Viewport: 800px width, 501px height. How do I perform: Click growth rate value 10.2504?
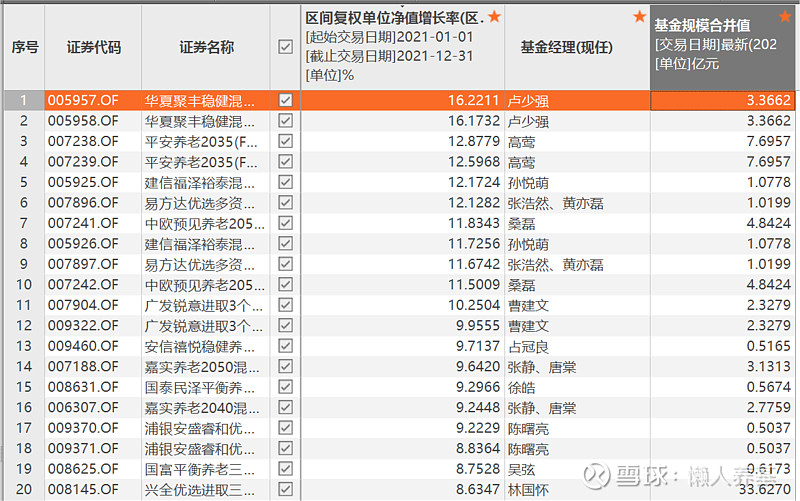474,305
